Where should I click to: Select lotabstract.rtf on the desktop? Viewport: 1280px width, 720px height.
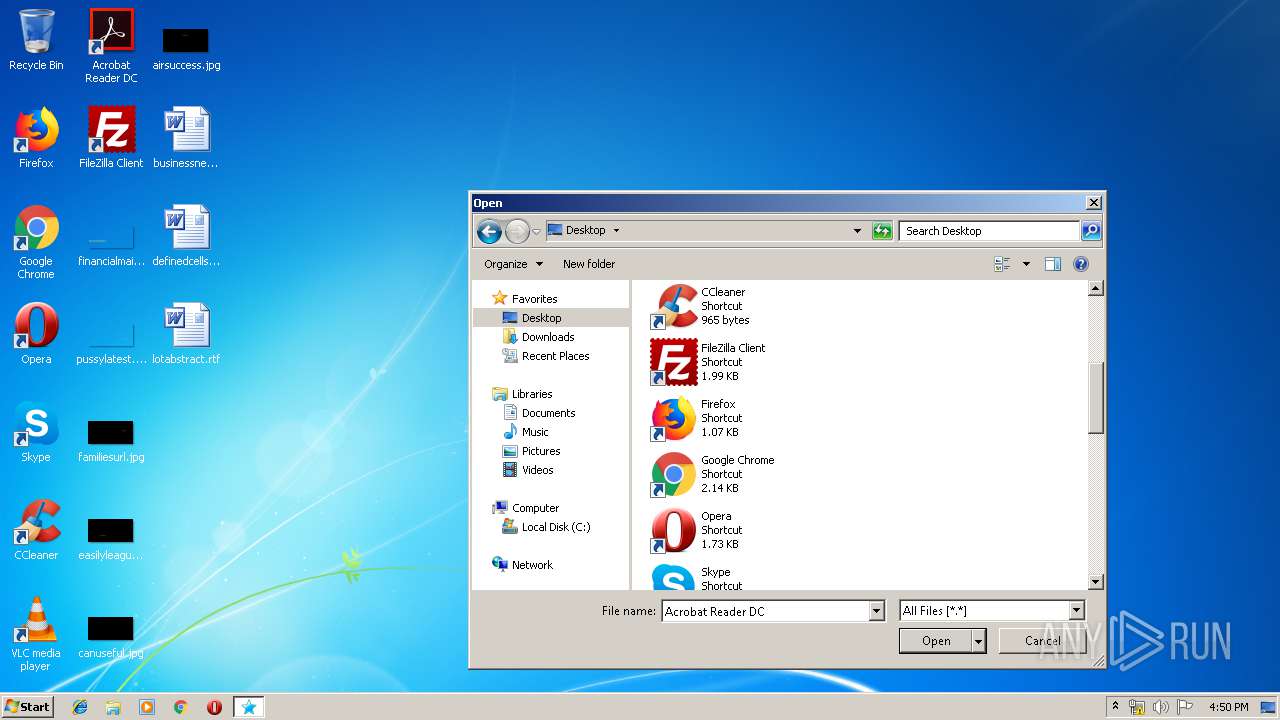coord(186,334)
